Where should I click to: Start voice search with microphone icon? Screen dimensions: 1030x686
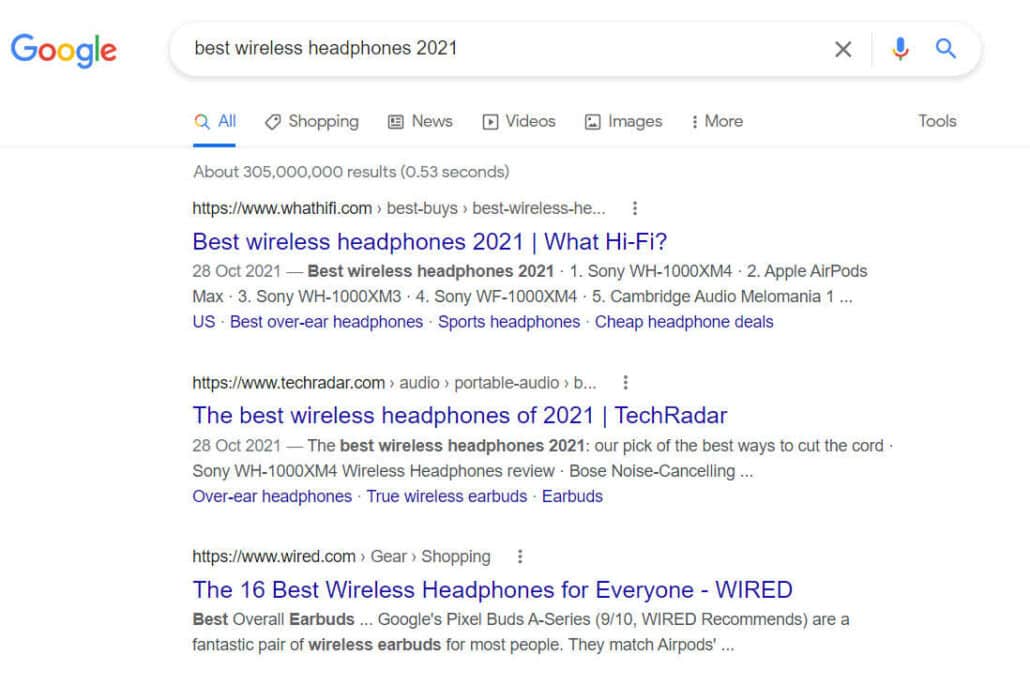click(x=901, y=49)
